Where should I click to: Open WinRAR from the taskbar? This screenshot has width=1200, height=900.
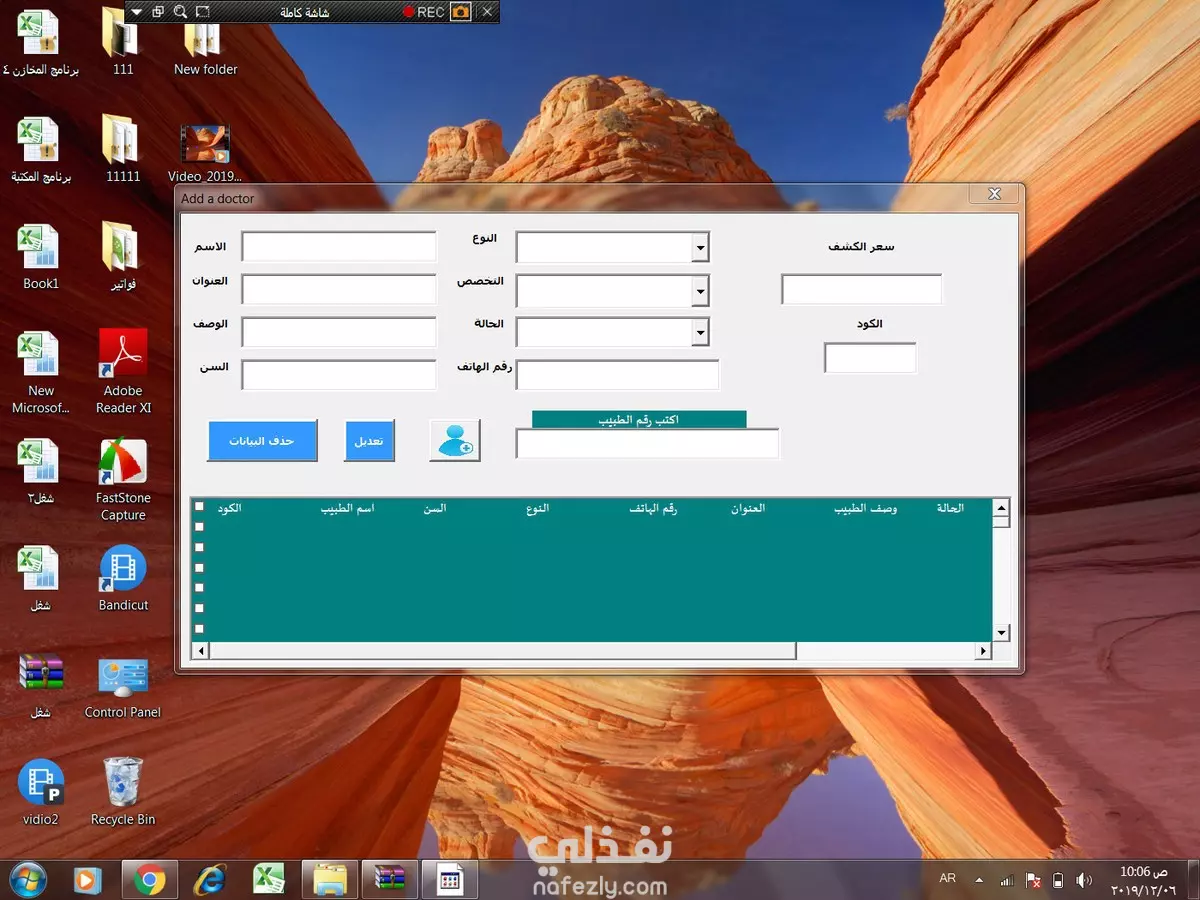(x=390, y=880)
